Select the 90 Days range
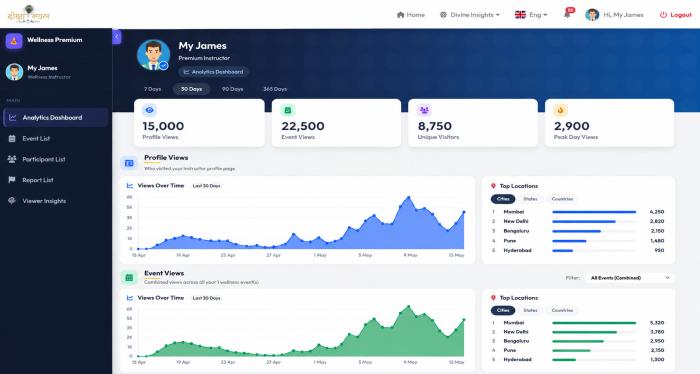This screenshot has height=374, width=700. 233,89
